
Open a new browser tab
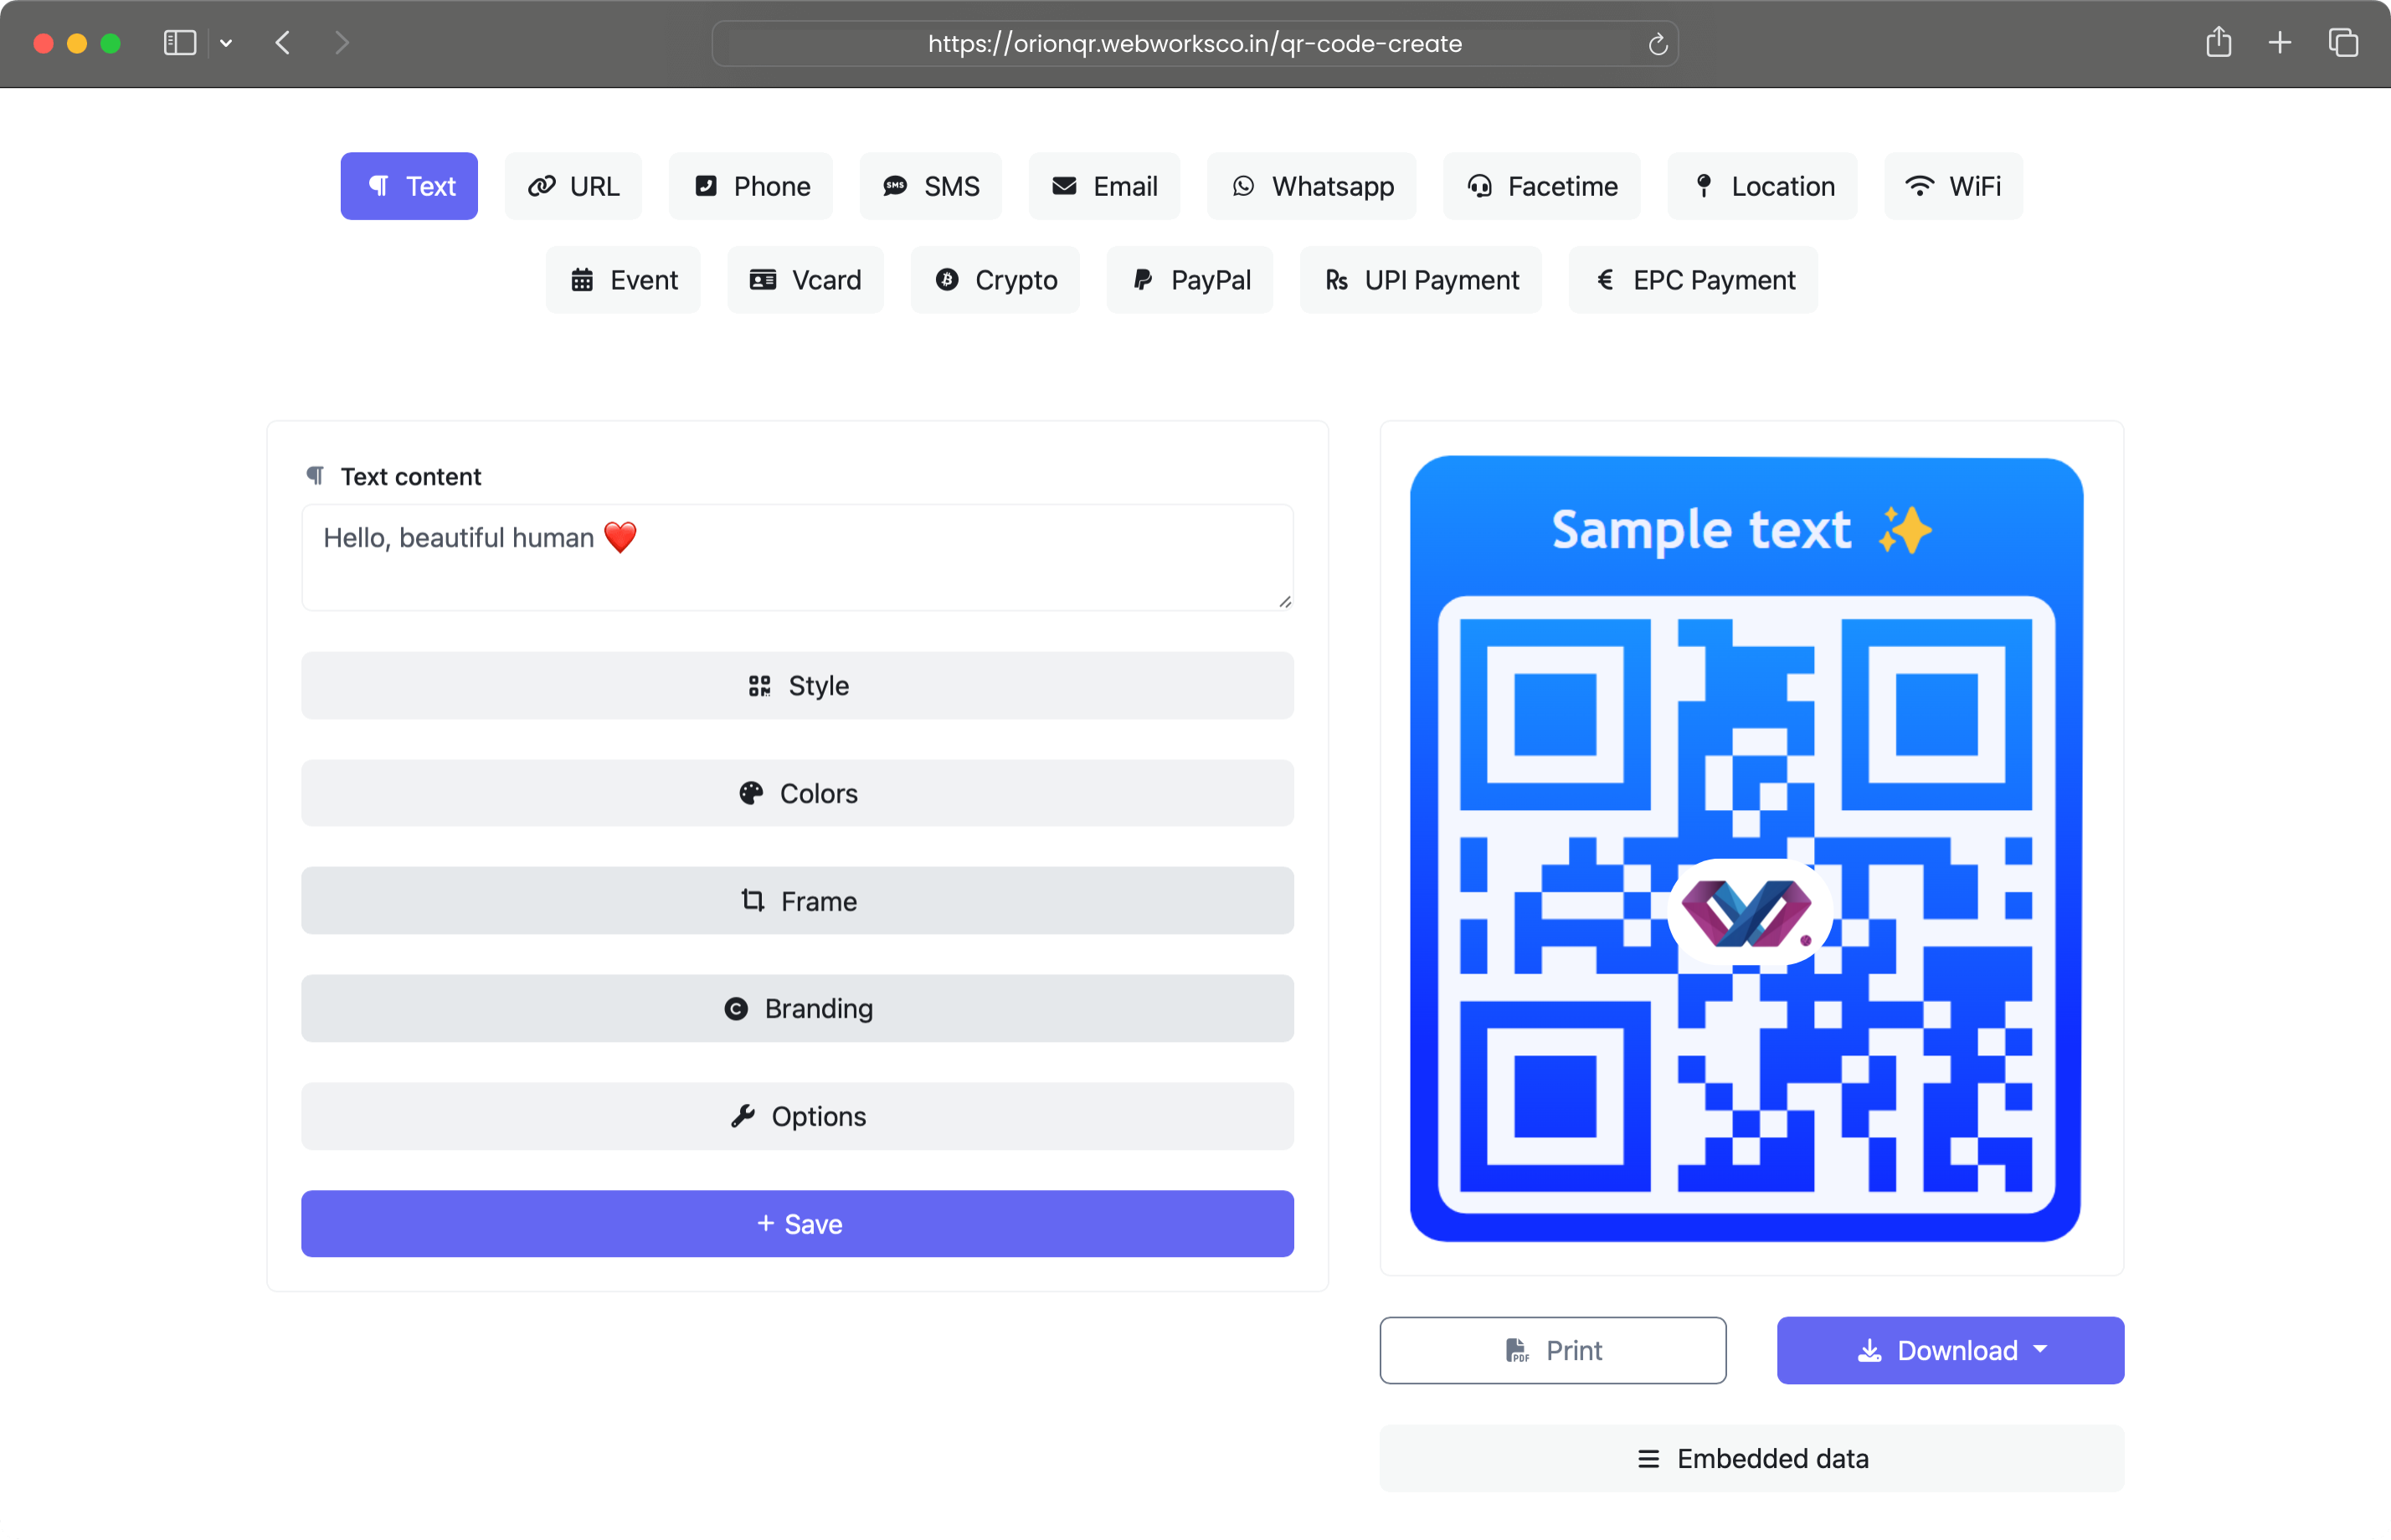(x=2280, y=43)
